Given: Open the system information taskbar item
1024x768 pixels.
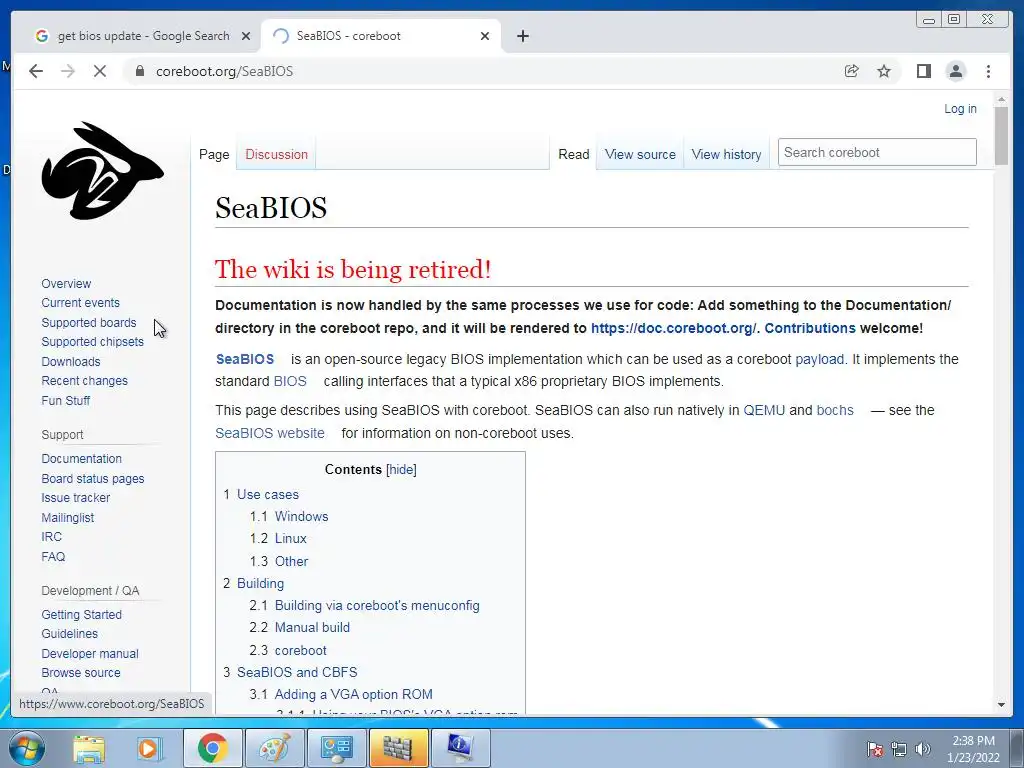Looking at the screenshot, I should coord(460,748).
